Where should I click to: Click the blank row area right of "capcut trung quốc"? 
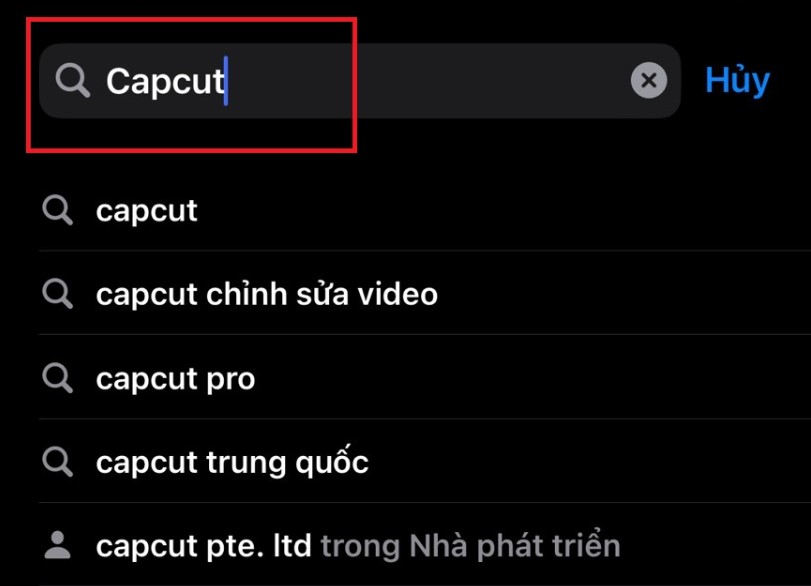pos(590,461)
